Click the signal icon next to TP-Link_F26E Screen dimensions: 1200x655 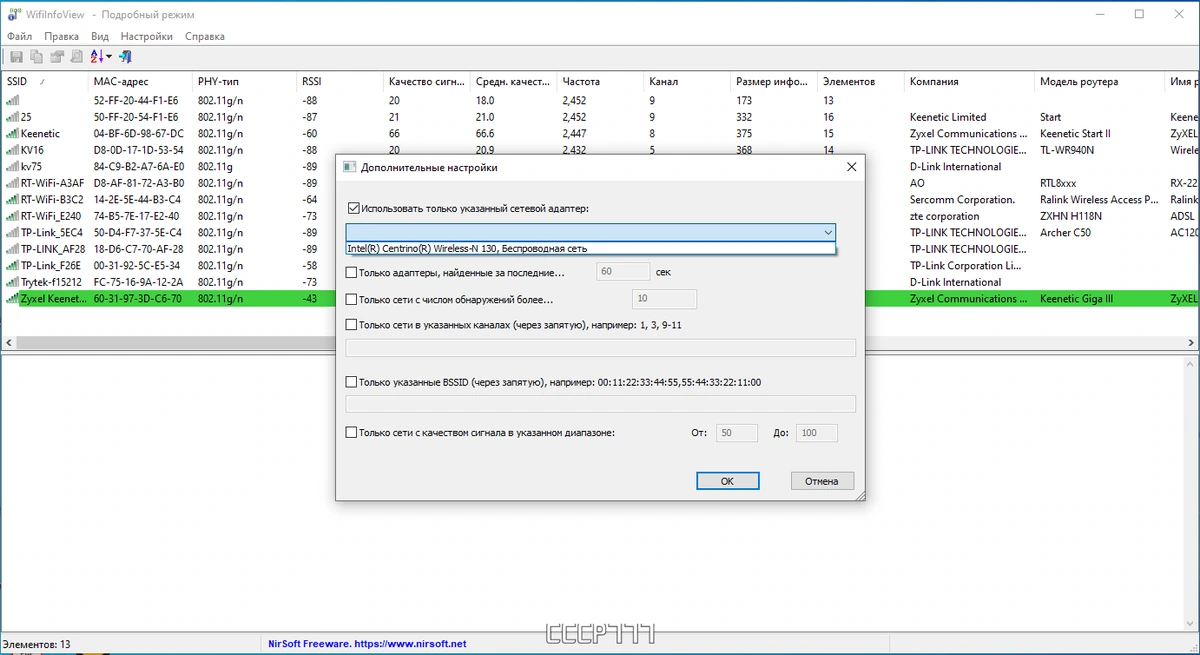coord(13,265)
